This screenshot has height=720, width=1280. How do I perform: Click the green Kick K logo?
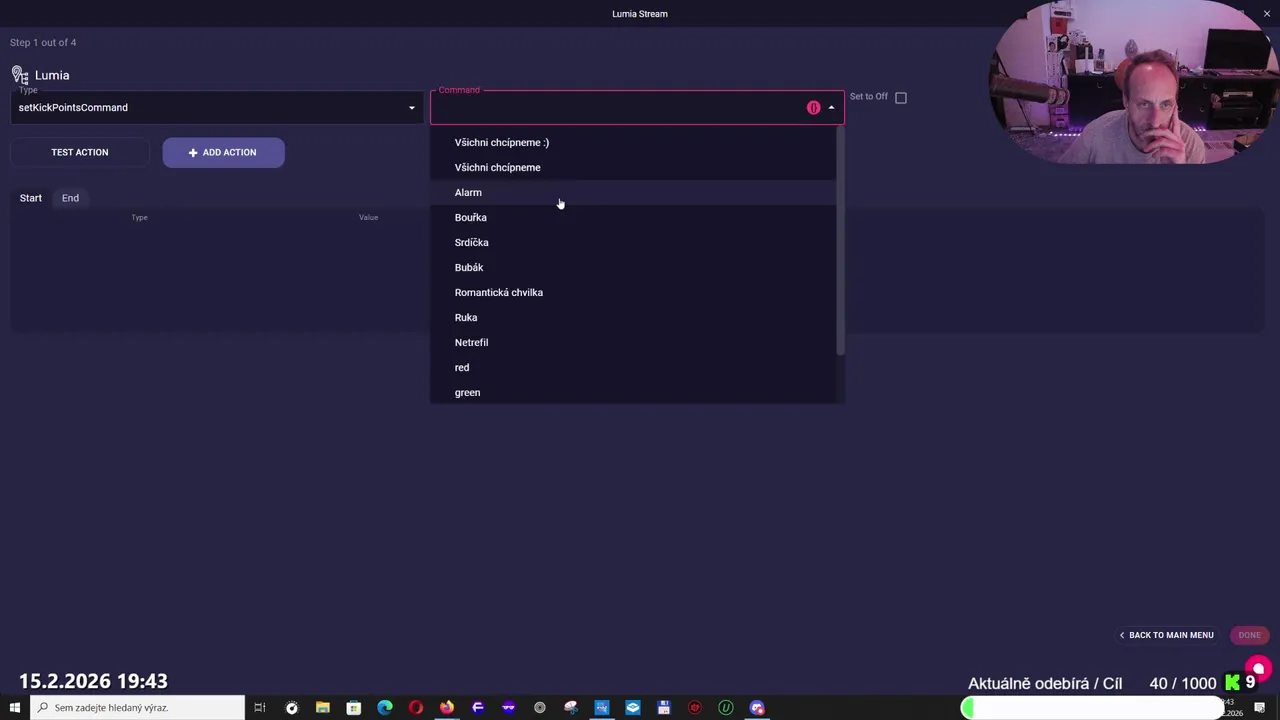1233,683
